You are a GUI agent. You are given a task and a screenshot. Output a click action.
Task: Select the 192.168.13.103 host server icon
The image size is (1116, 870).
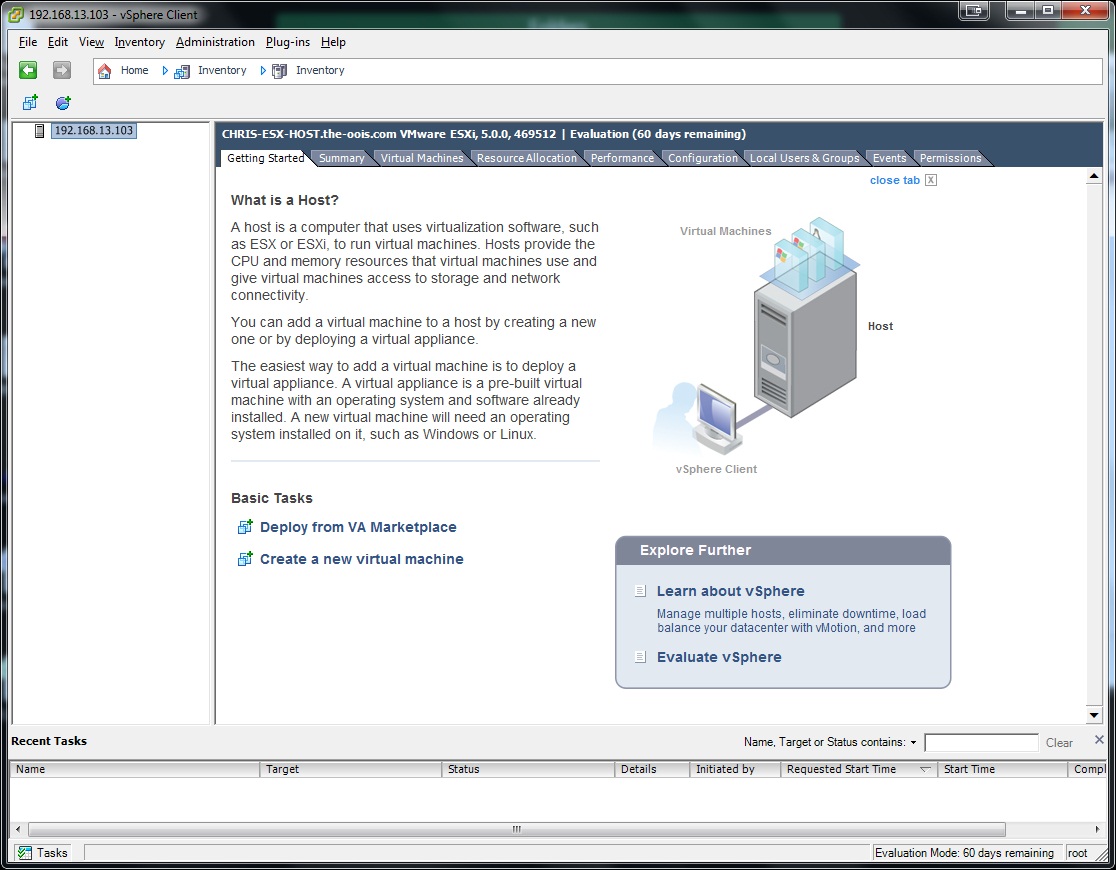click(40, 131)
